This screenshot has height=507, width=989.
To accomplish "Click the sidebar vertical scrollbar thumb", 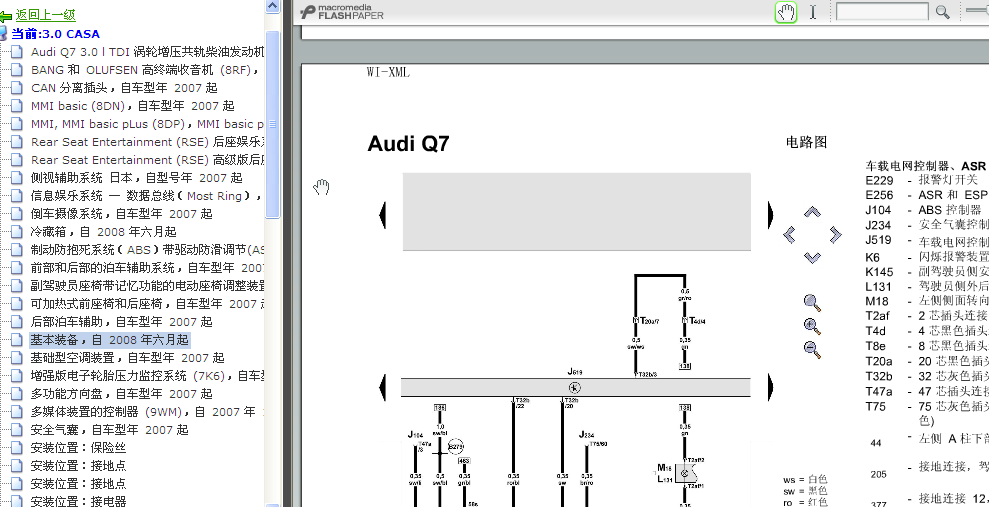I will 272,125.
